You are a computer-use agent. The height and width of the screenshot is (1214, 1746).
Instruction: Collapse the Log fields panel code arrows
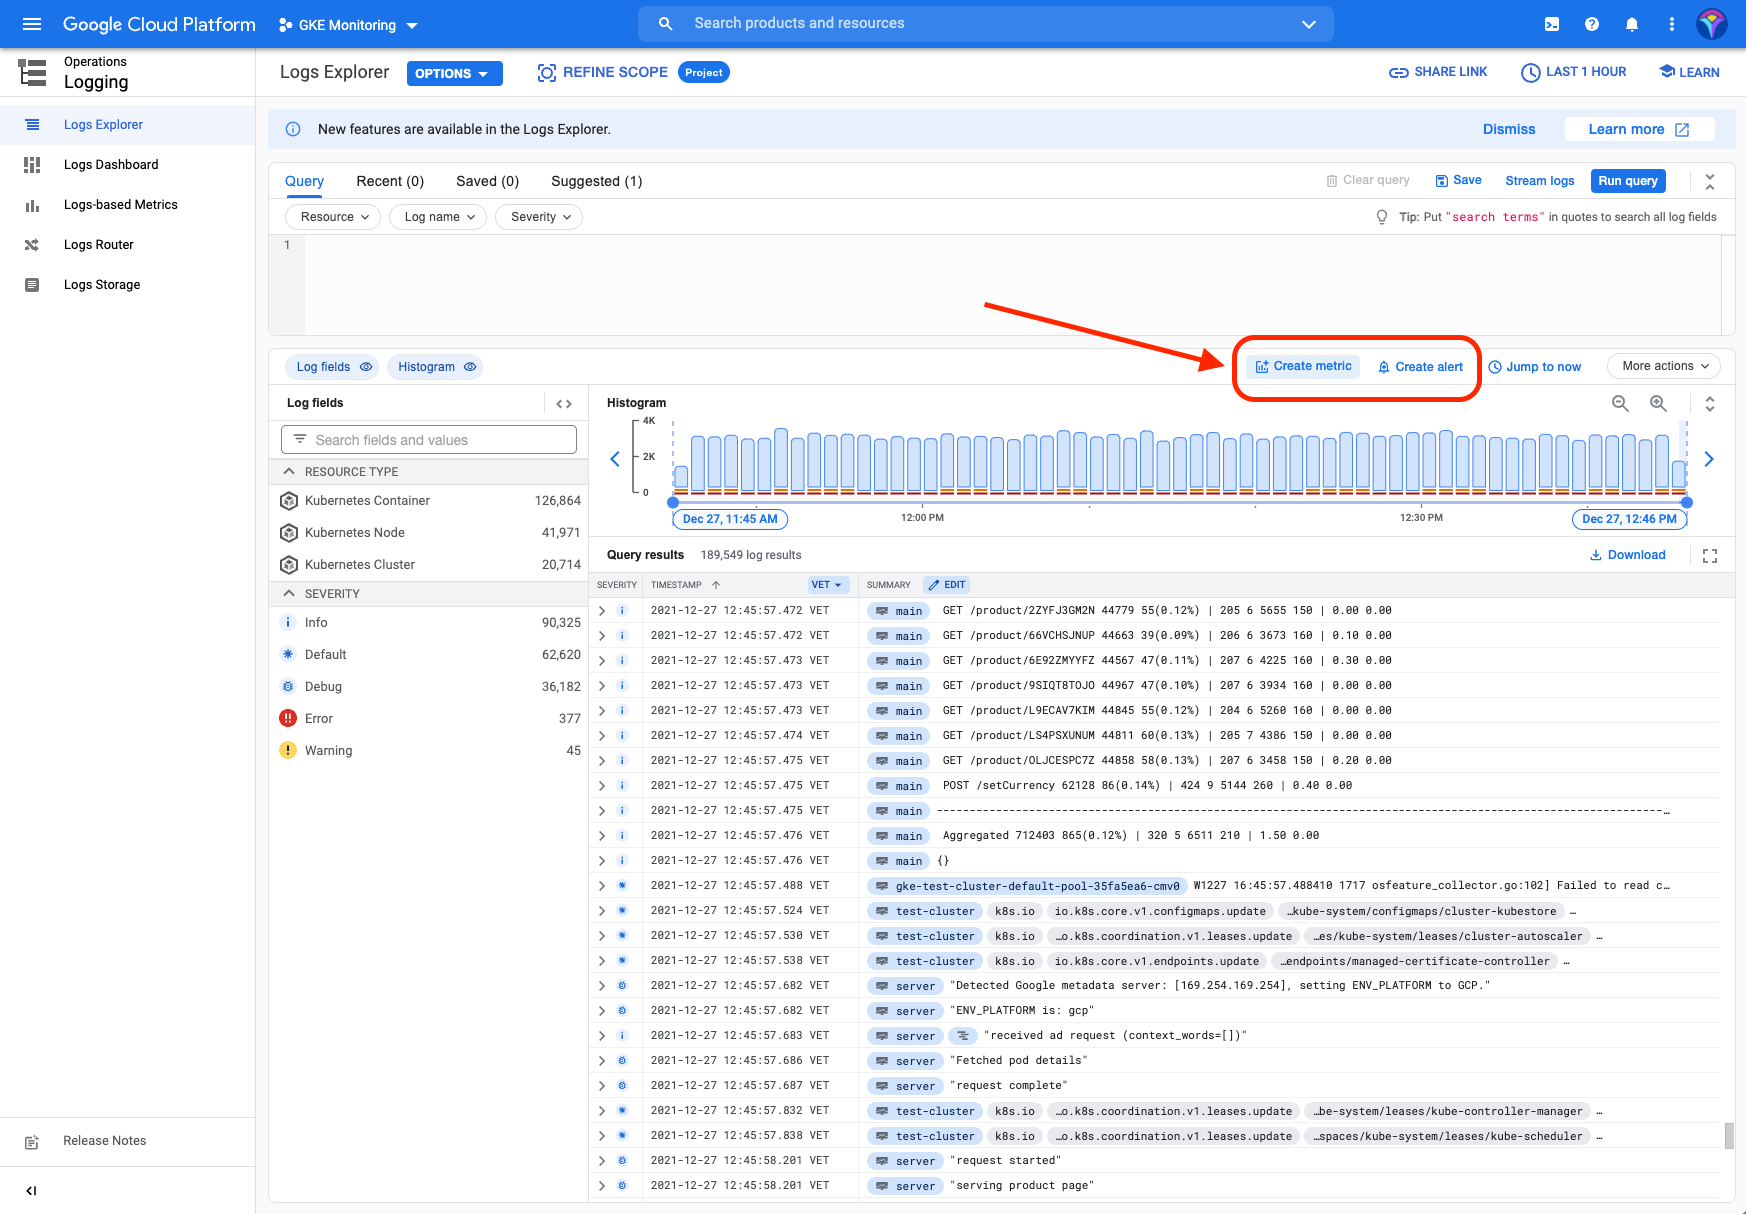(x=564, y=403)
